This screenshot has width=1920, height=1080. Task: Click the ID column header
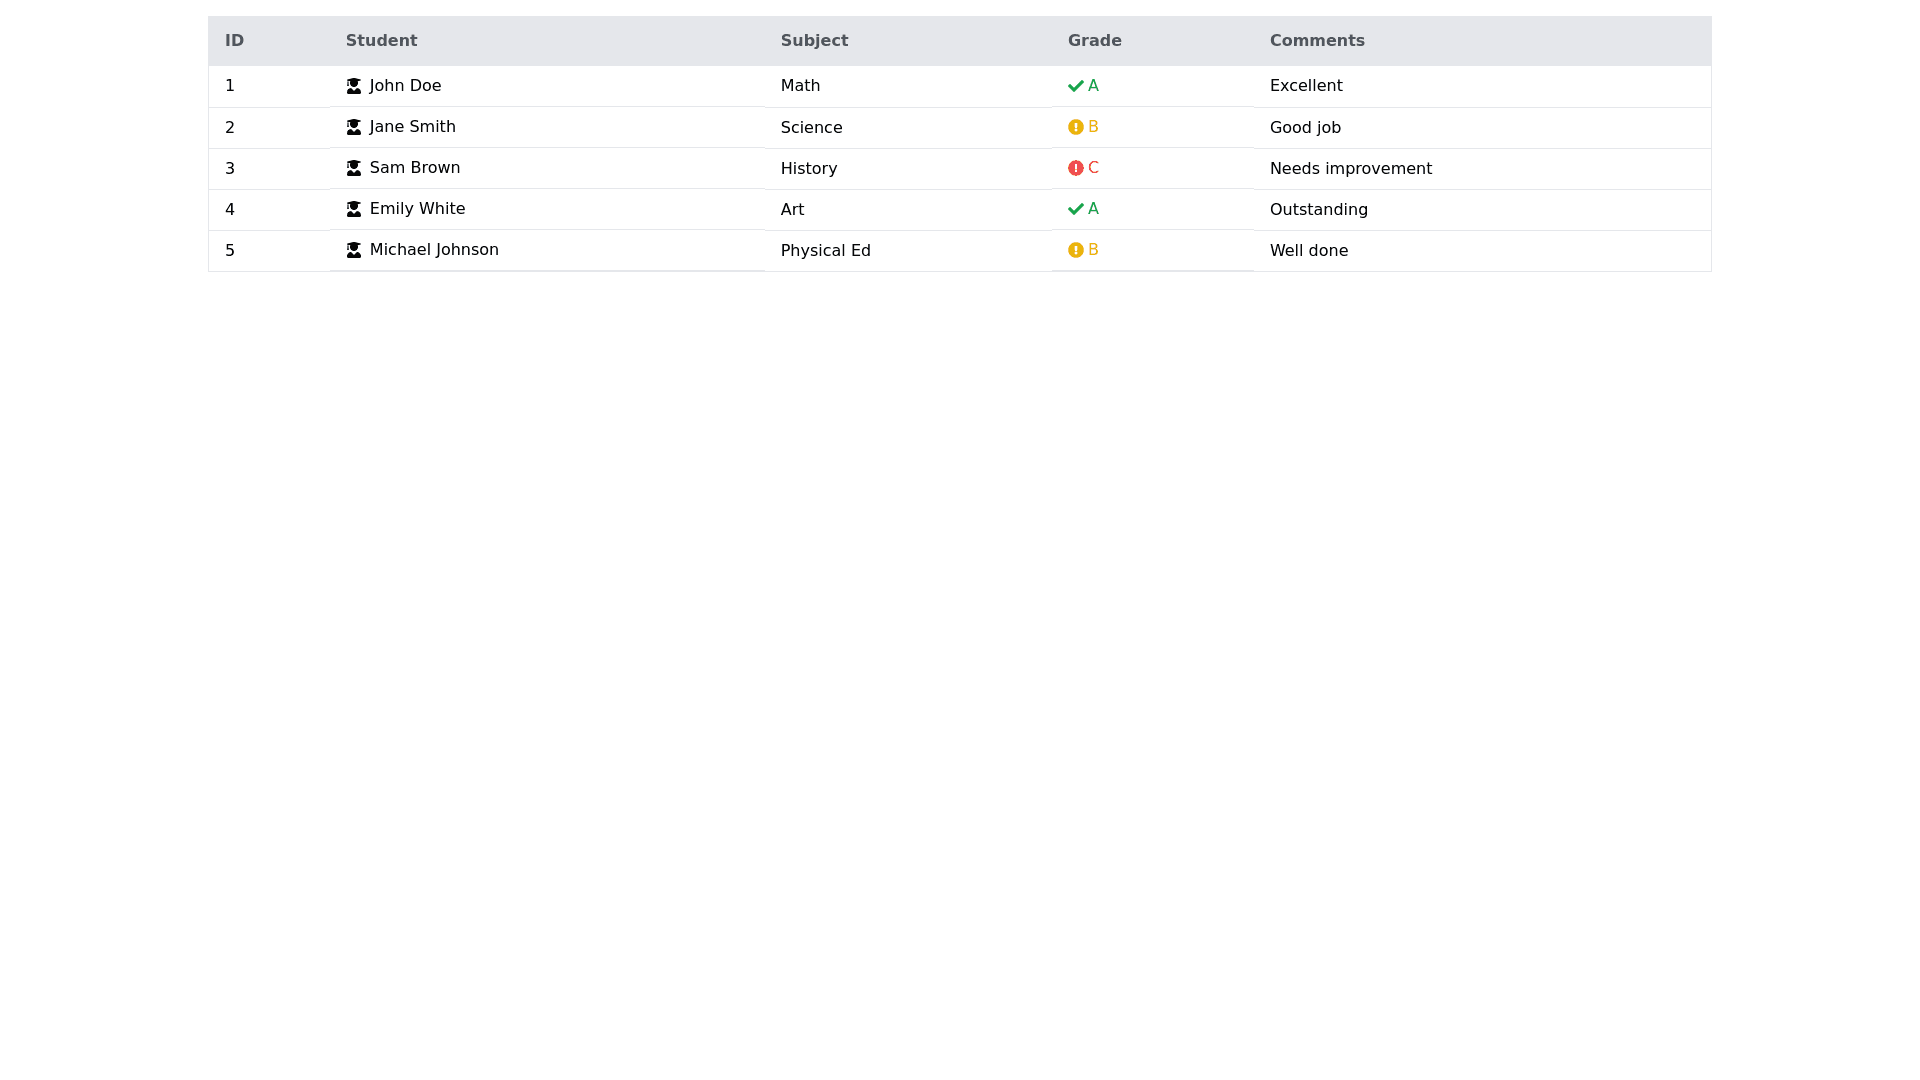coord(234,41)
